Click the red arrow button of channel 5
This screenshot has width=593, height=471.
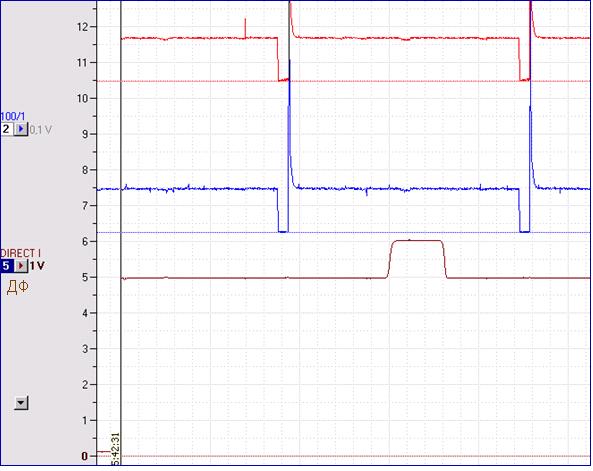21,266
